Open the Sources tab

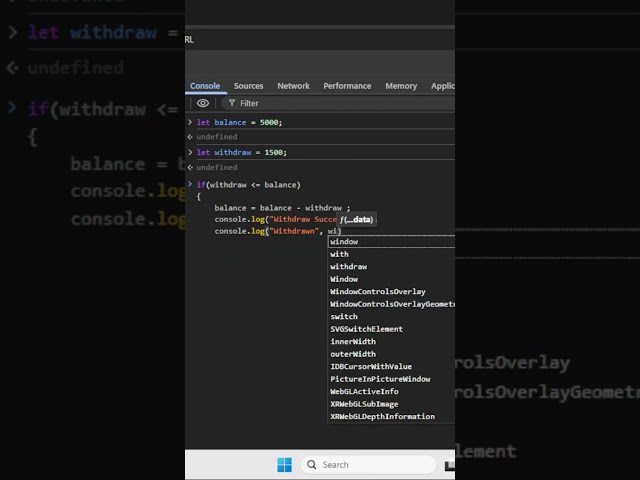coord(248,86)
